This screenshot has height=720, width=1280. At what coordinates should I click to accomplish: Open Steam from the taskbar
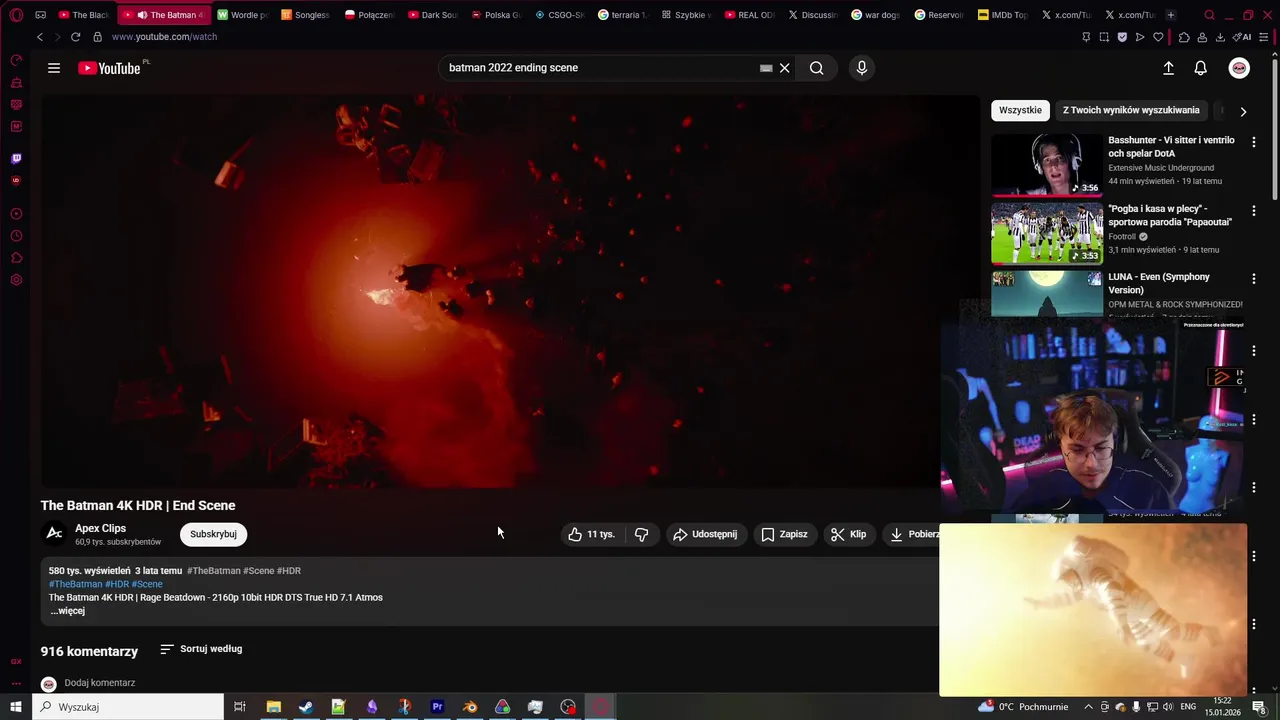306,707
